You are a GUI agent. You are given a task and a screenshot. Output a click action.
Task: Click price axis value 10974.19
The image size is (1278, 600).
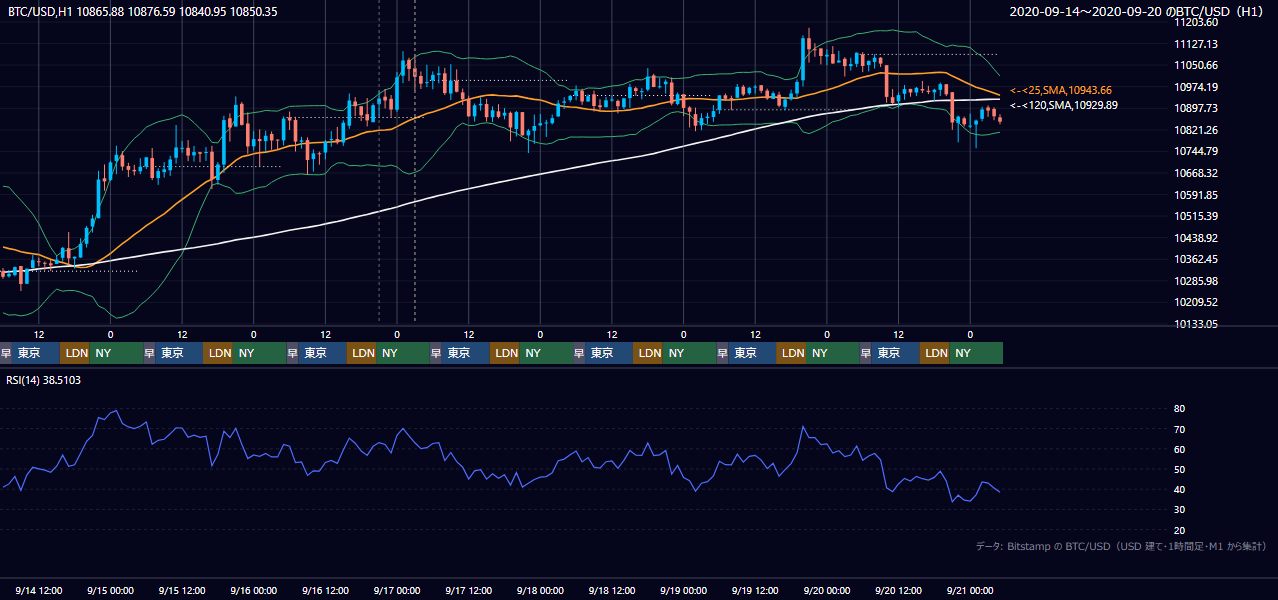point(1196,87)
